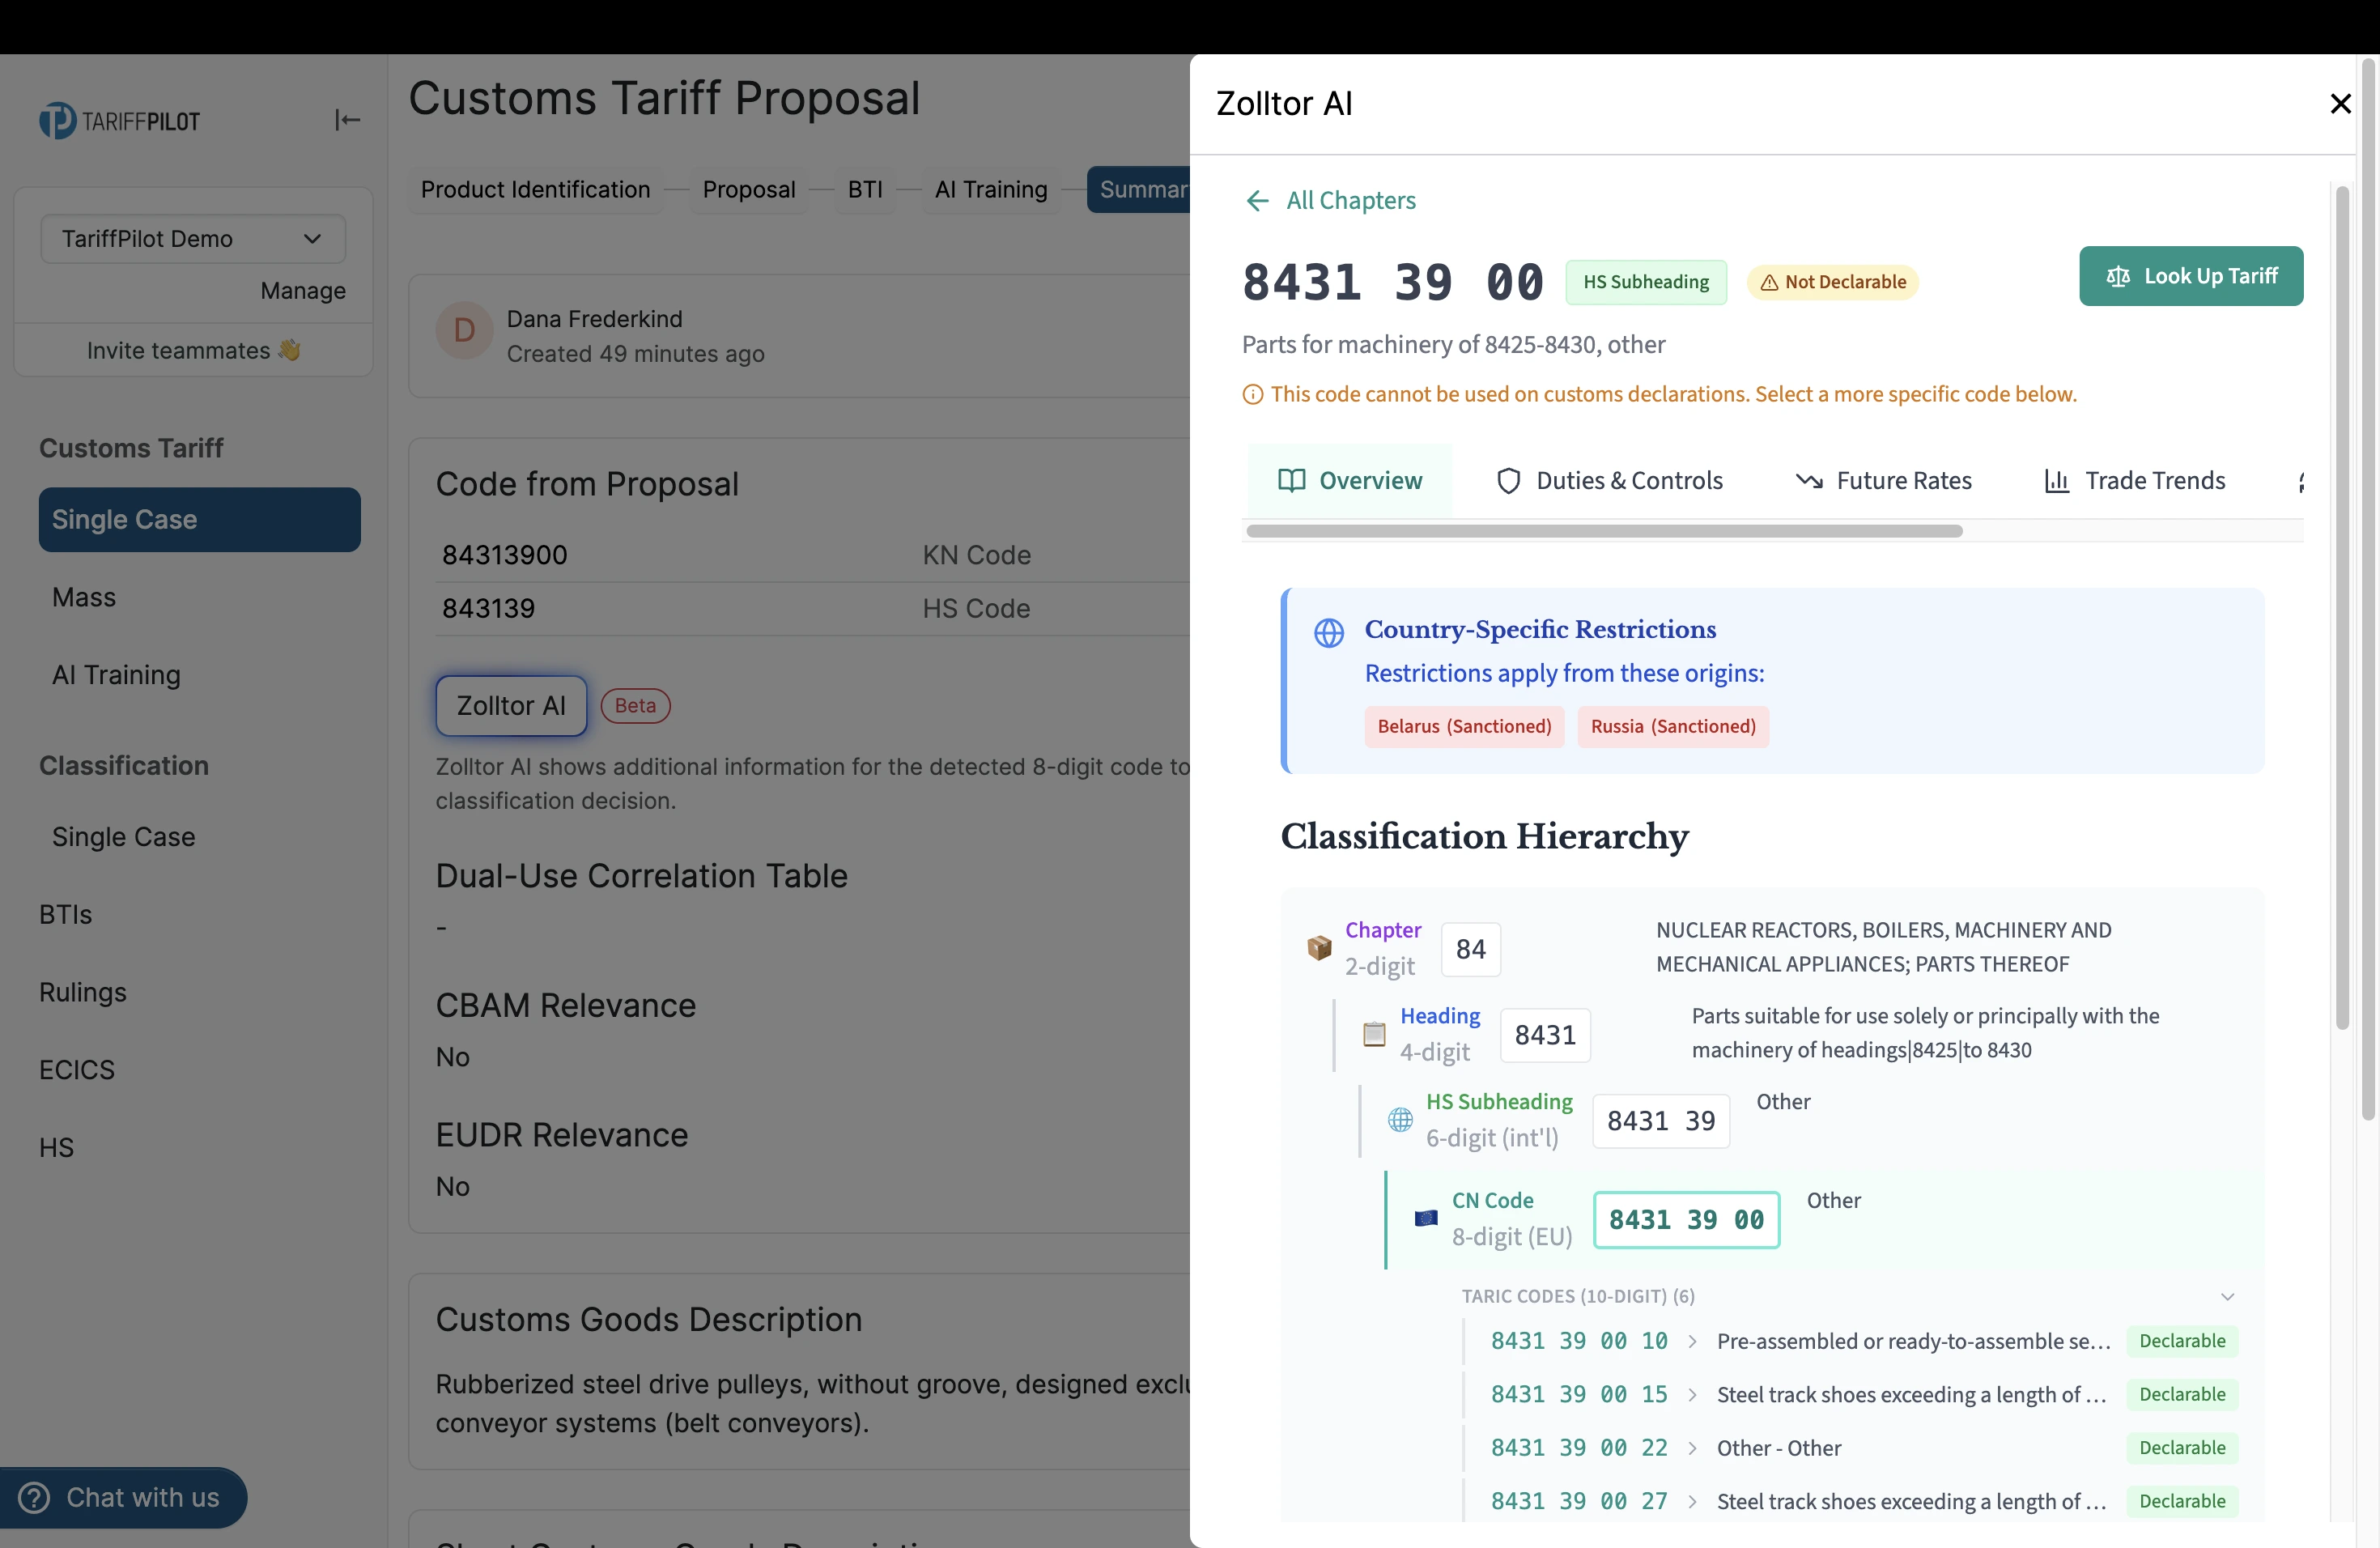Click the KN Code value 84313900
Viewport: 2380px width, 1548px height.
tap(505, 555)
